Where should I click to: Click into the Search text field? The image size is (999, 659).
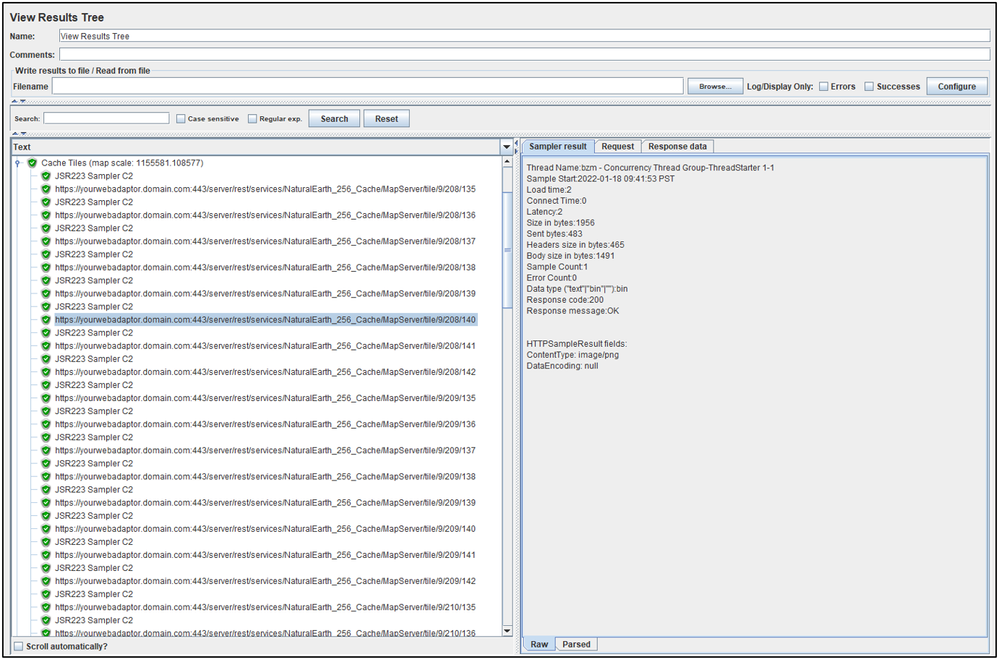click(x=106, y=119)
